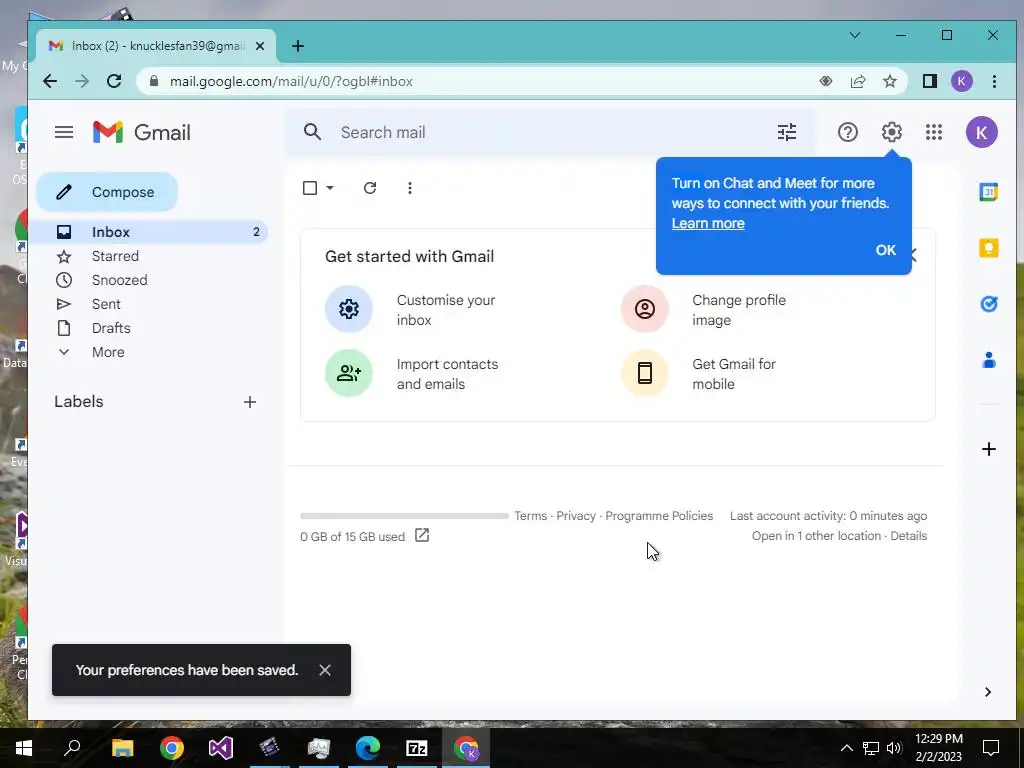1024x768 pixels.
Task: Toggle the Chrome side panel icon
Action: pos(929,82)
